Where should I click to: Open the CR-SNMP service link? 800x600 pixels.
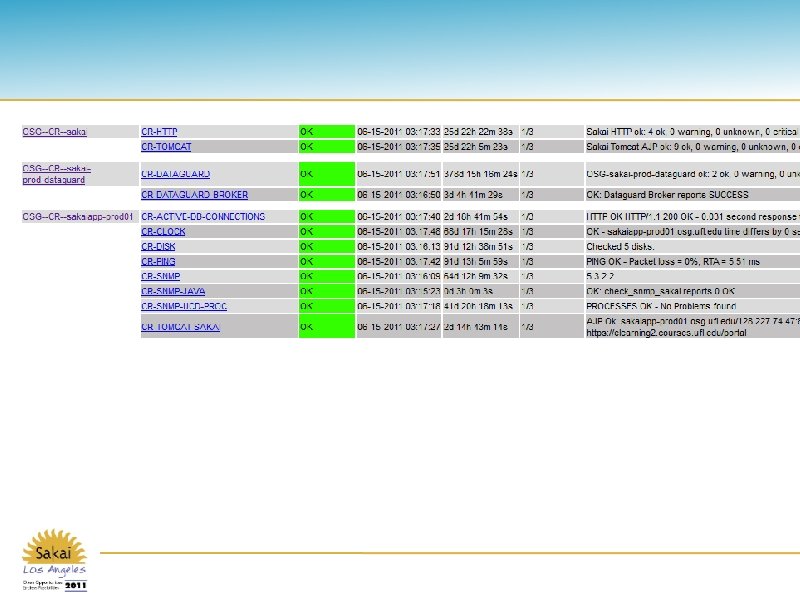coord(161,276)
